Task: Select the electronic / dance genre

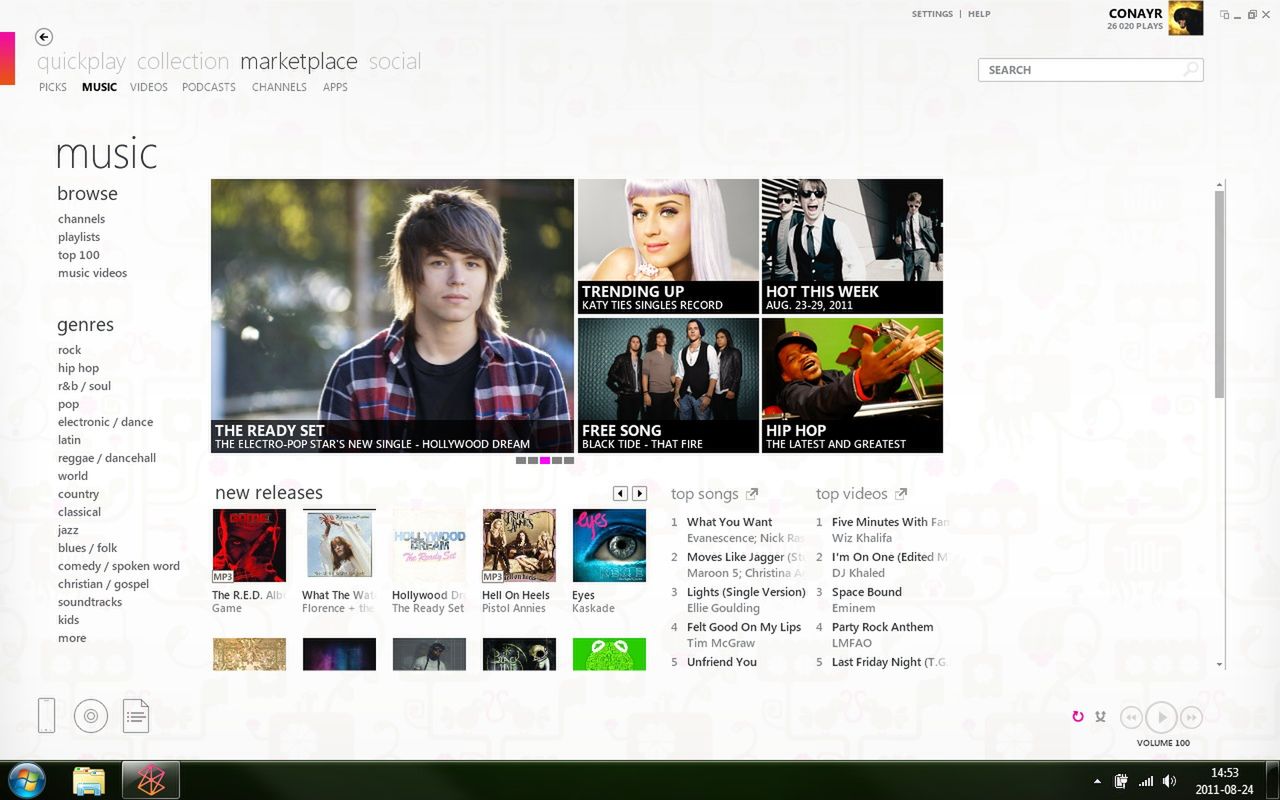Action: pyautogui.click(x=105, y=422)
